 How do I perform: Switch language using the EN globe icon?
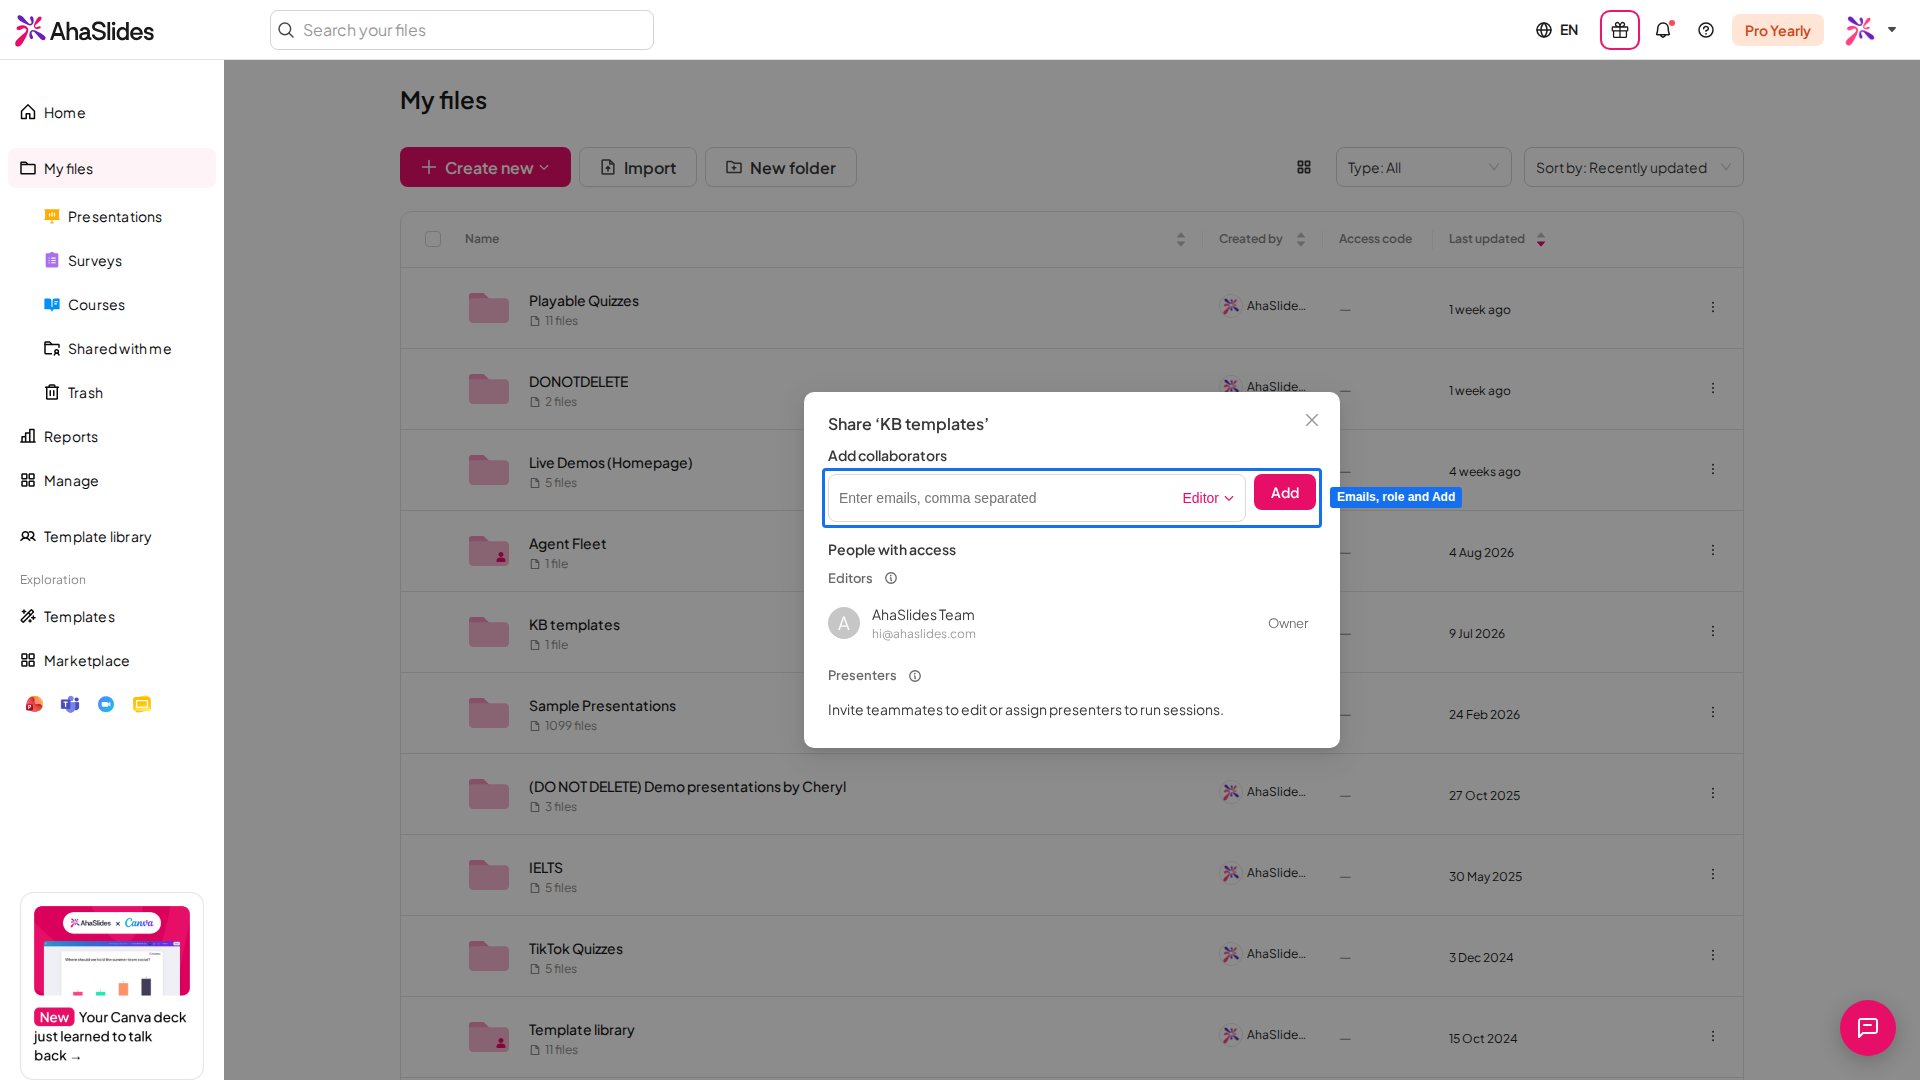tap(1557, 30)
